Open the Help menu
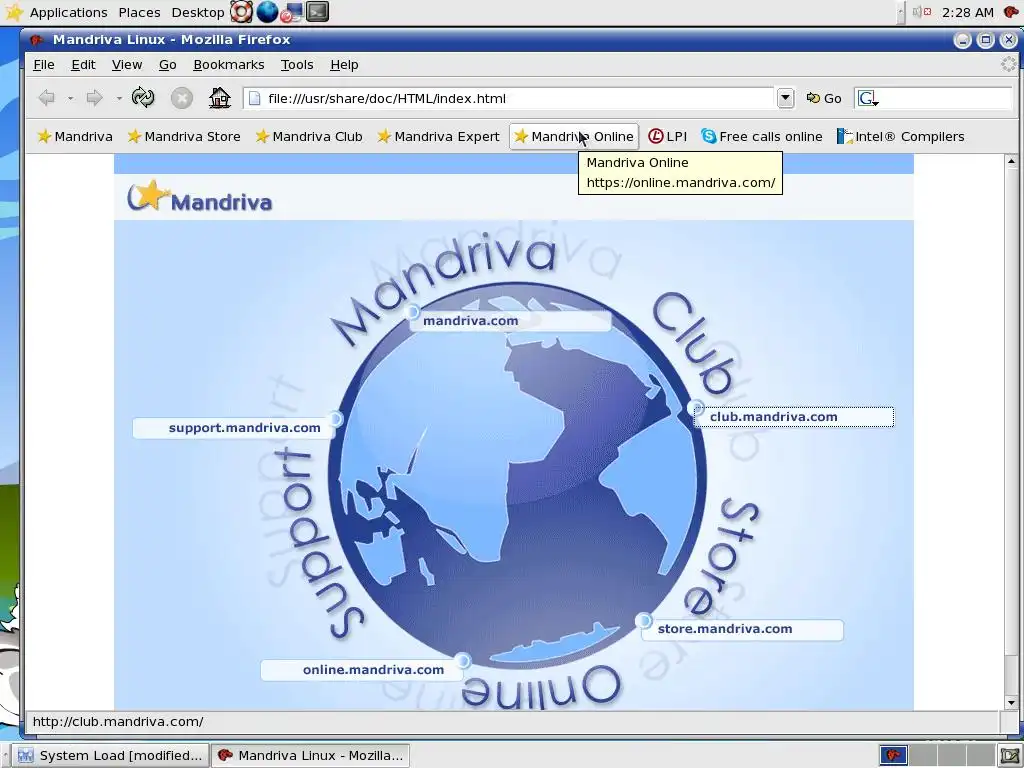The height and width of the screenshot is (768, 1024). click(344, 65)
